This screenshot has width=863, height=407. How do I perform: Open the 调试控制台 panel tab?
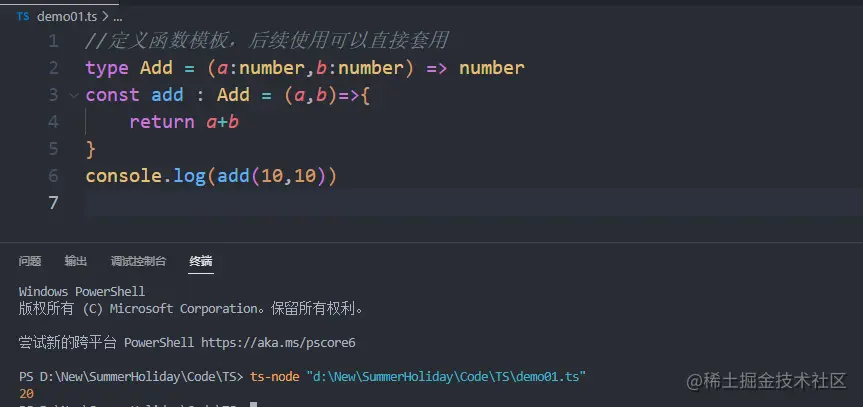(x=138, y=261)
